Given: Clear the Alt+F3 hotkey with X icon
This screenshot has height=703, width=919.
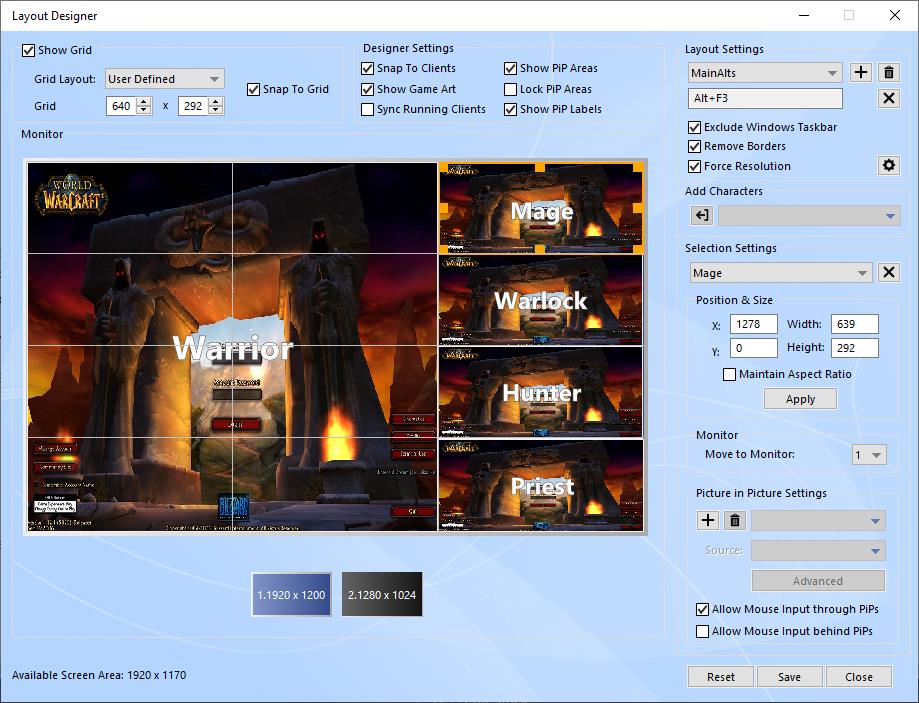Looking at the screenshot, I should 888,98.
